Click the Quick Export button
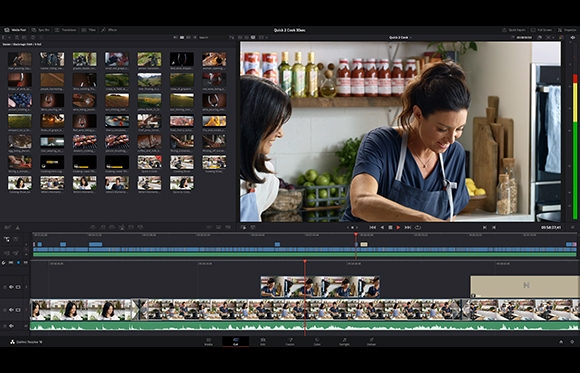The image size is (580, 373). point(513,30)
